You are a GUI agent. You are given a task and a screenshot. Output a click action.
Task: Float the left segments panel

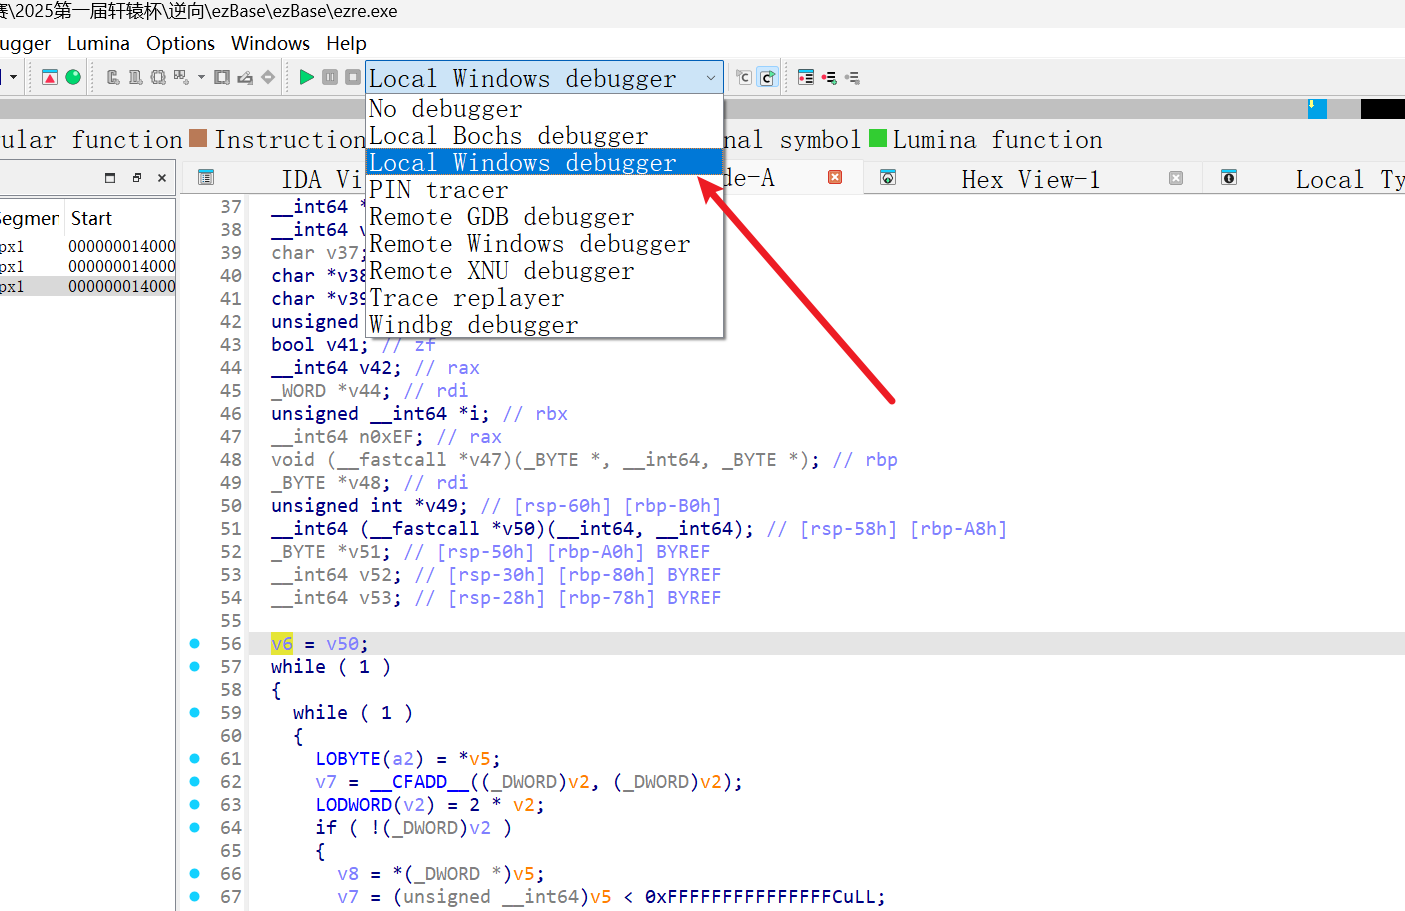pos(136,178)
